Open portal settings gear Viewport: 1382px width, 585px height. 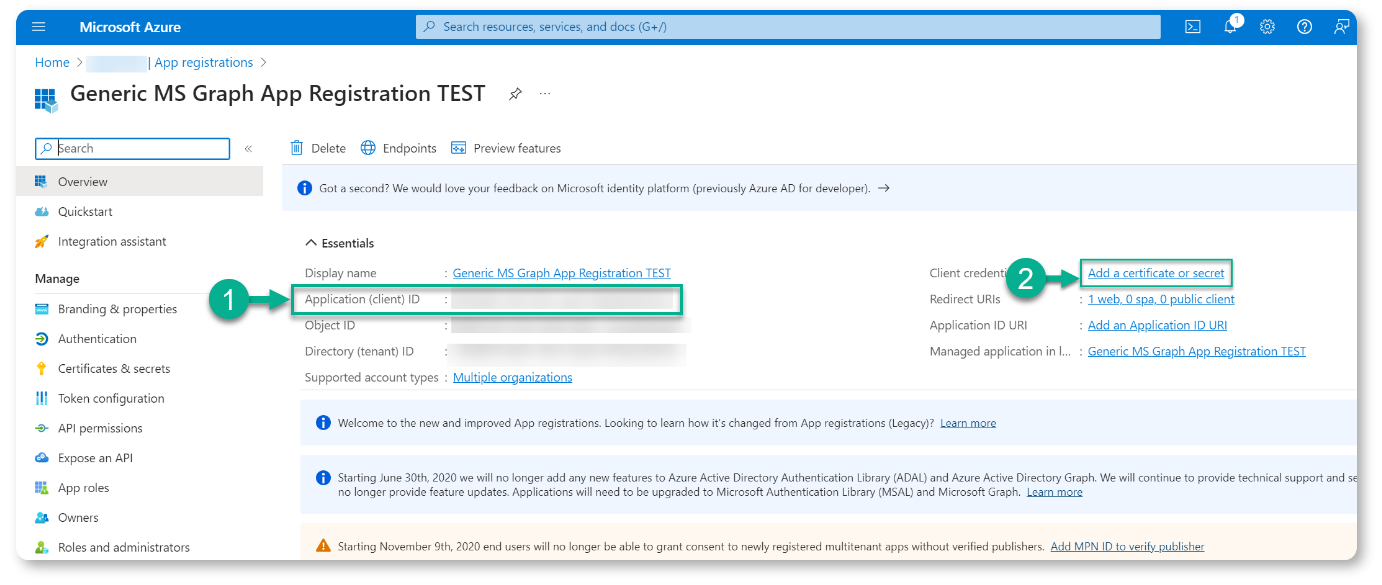[1267, 27]
